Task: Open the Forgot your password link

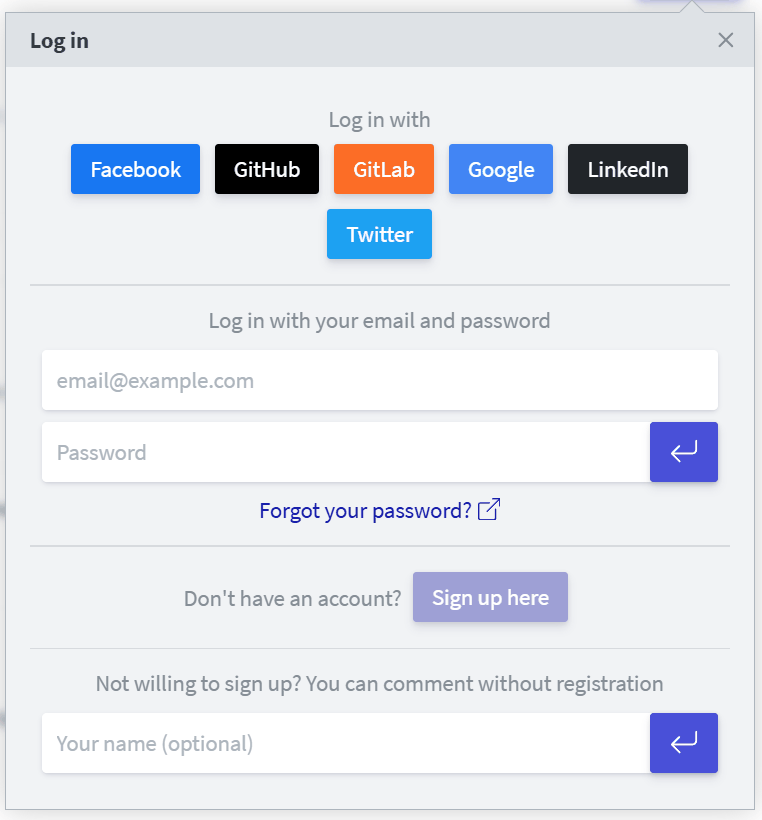Action: click(x=365, y=511)
